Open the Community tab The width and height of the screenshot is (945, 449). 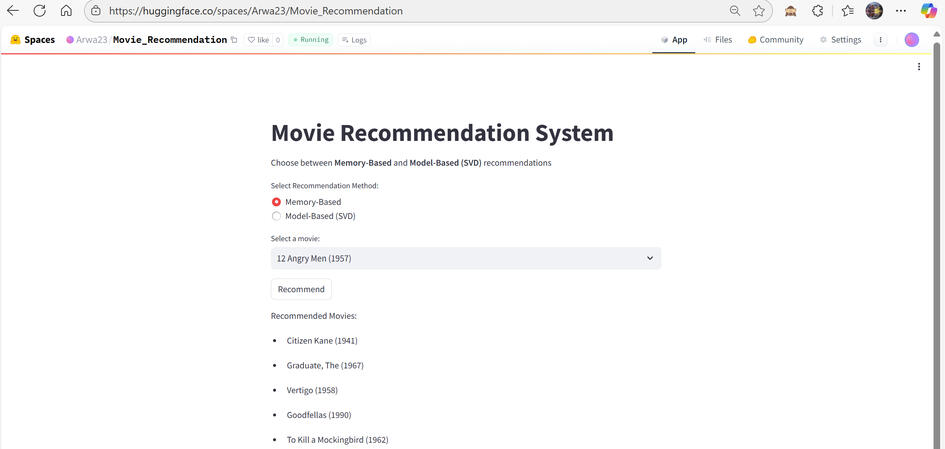(x=775, y=40)
